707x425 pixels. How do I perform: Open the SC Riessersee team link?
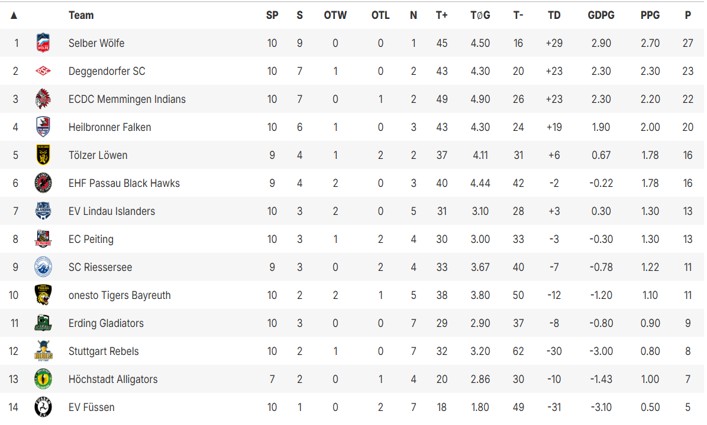(100, 267)
